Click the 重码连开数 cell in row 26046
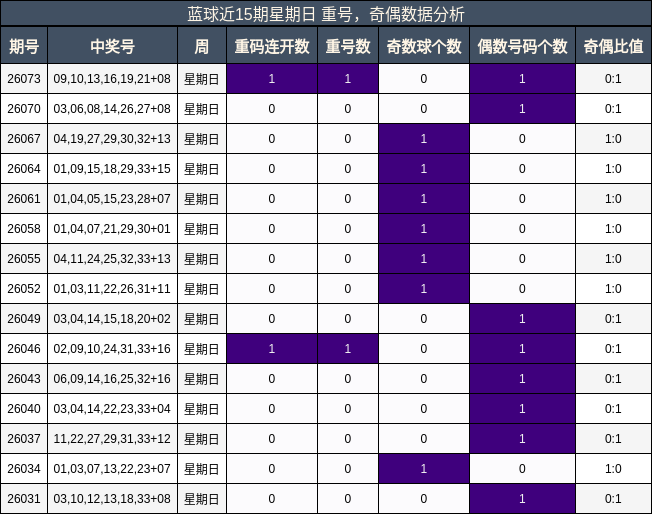Viewport: 652px width, 514px height. (272, 348)
